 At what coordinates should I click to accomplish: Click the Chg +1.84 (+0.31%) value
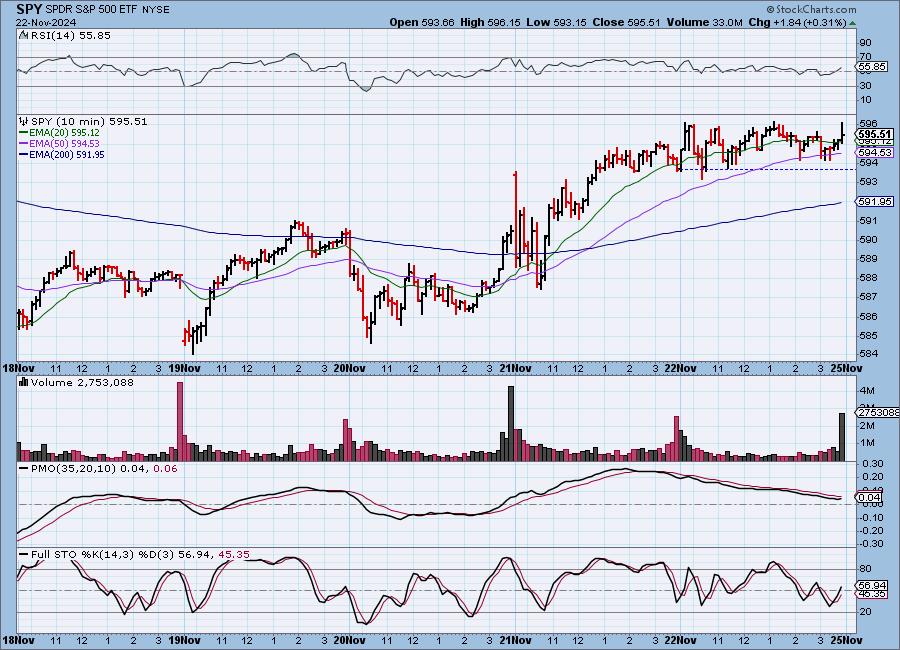[x=798, y=22]
